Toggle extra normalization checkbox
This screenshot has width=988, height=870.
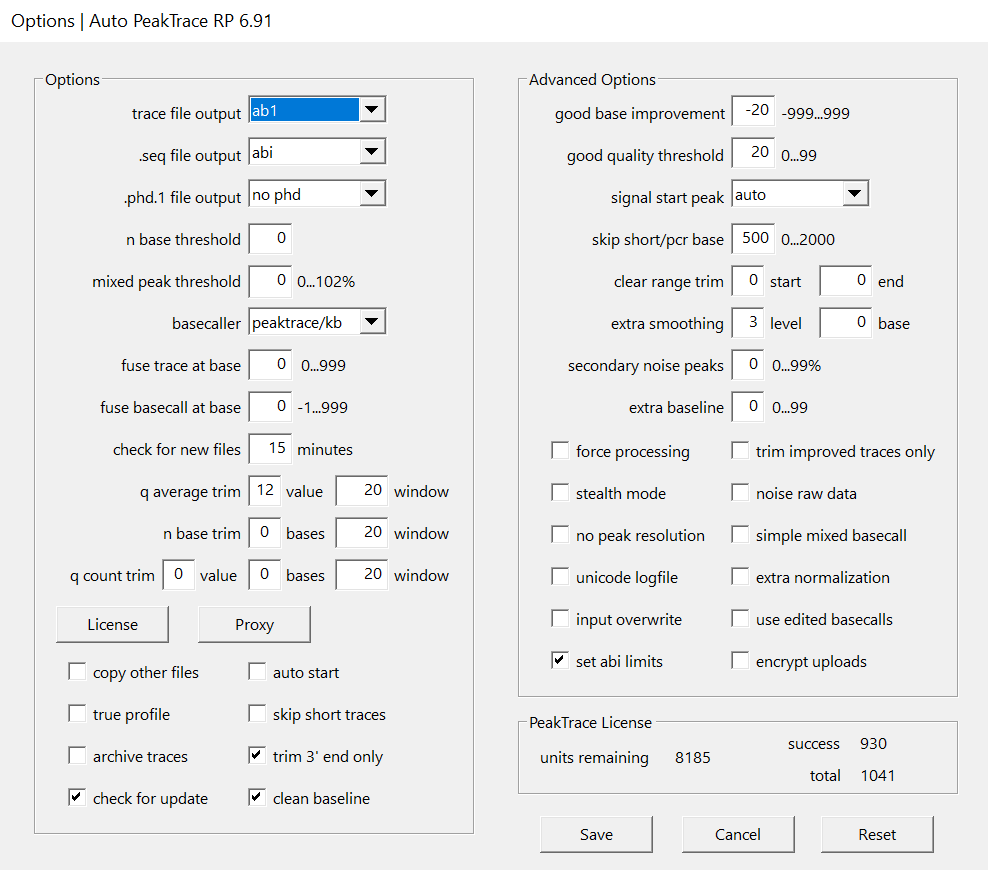point(740,576)
